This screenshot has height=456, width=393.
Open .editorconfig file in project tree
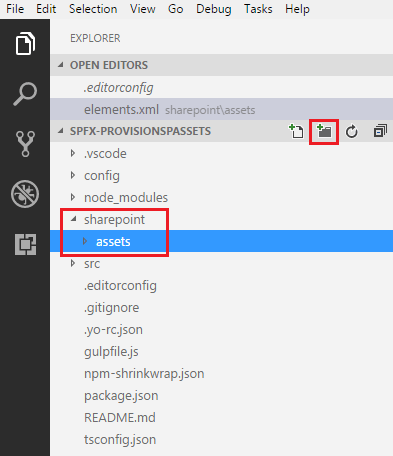click(221, 285)
